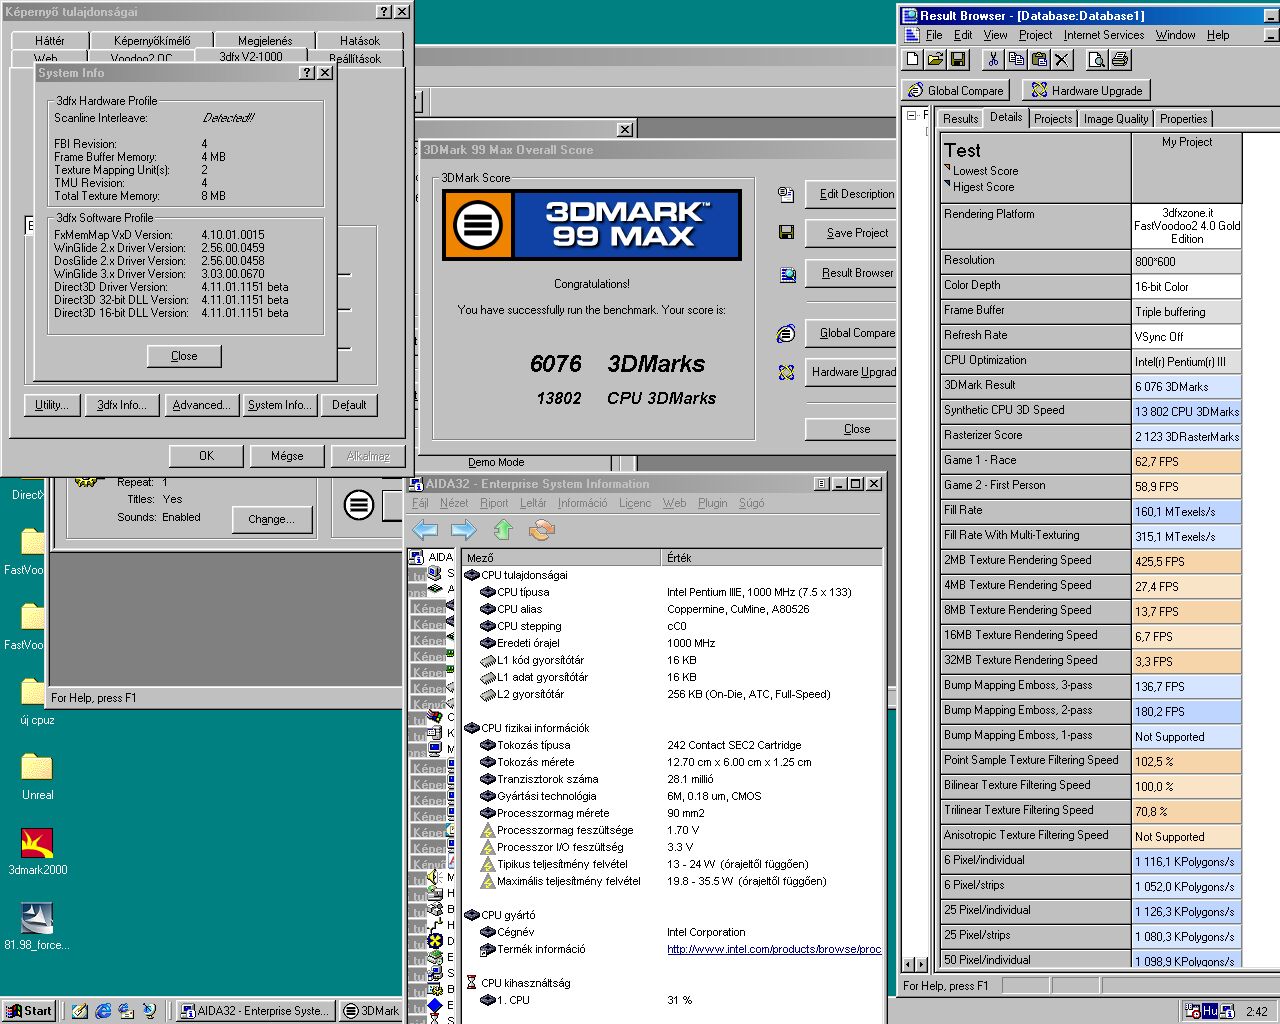Viewport: 1280px width, 1024px height.
Task: Click Érték column header in AIDA32
Action: [773, 558]
